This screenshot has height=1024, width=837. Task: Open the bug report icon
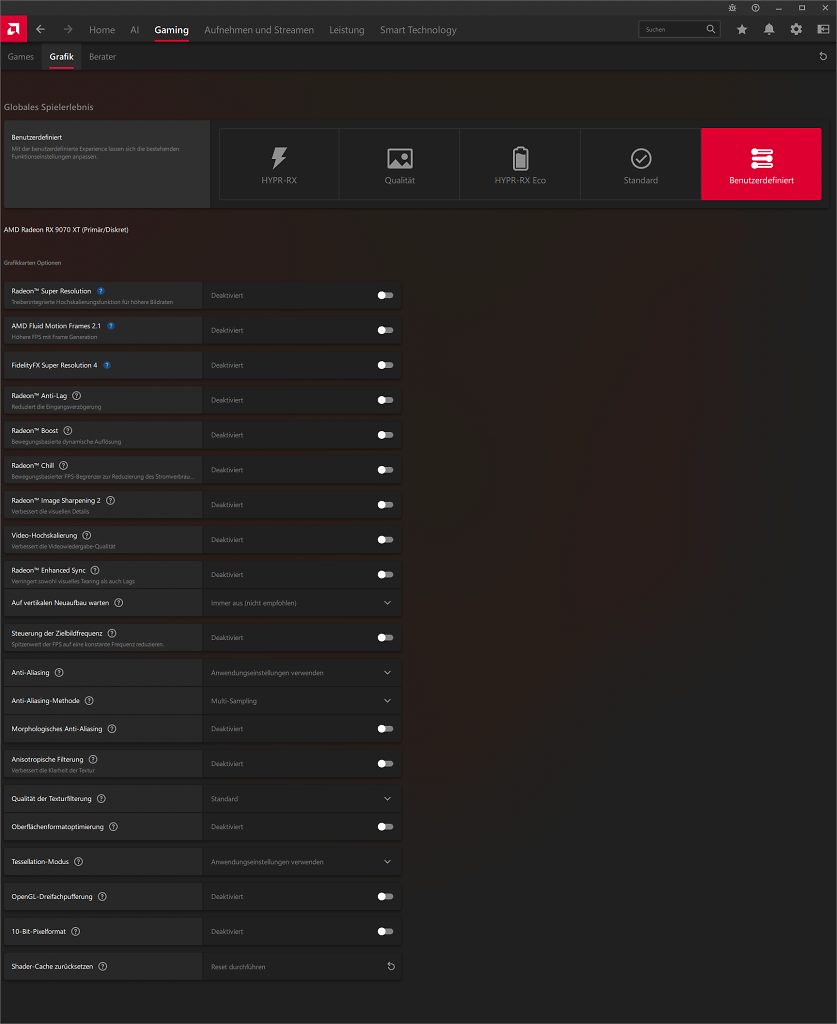tap(733, 8)
